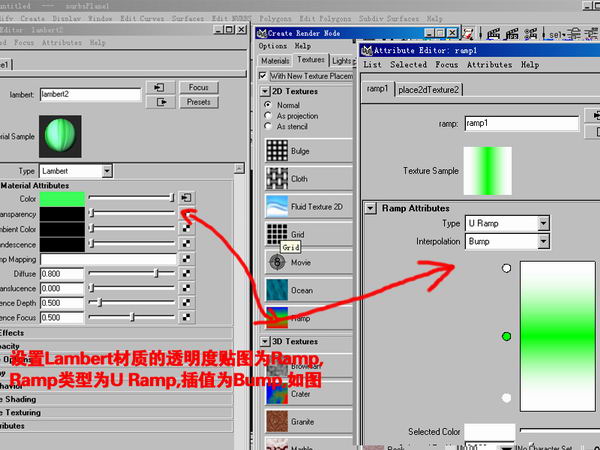This screenshot has height=450, width=600.
Task: Open the Options menu in Create Render Node
Action: [x=272, y=46]
